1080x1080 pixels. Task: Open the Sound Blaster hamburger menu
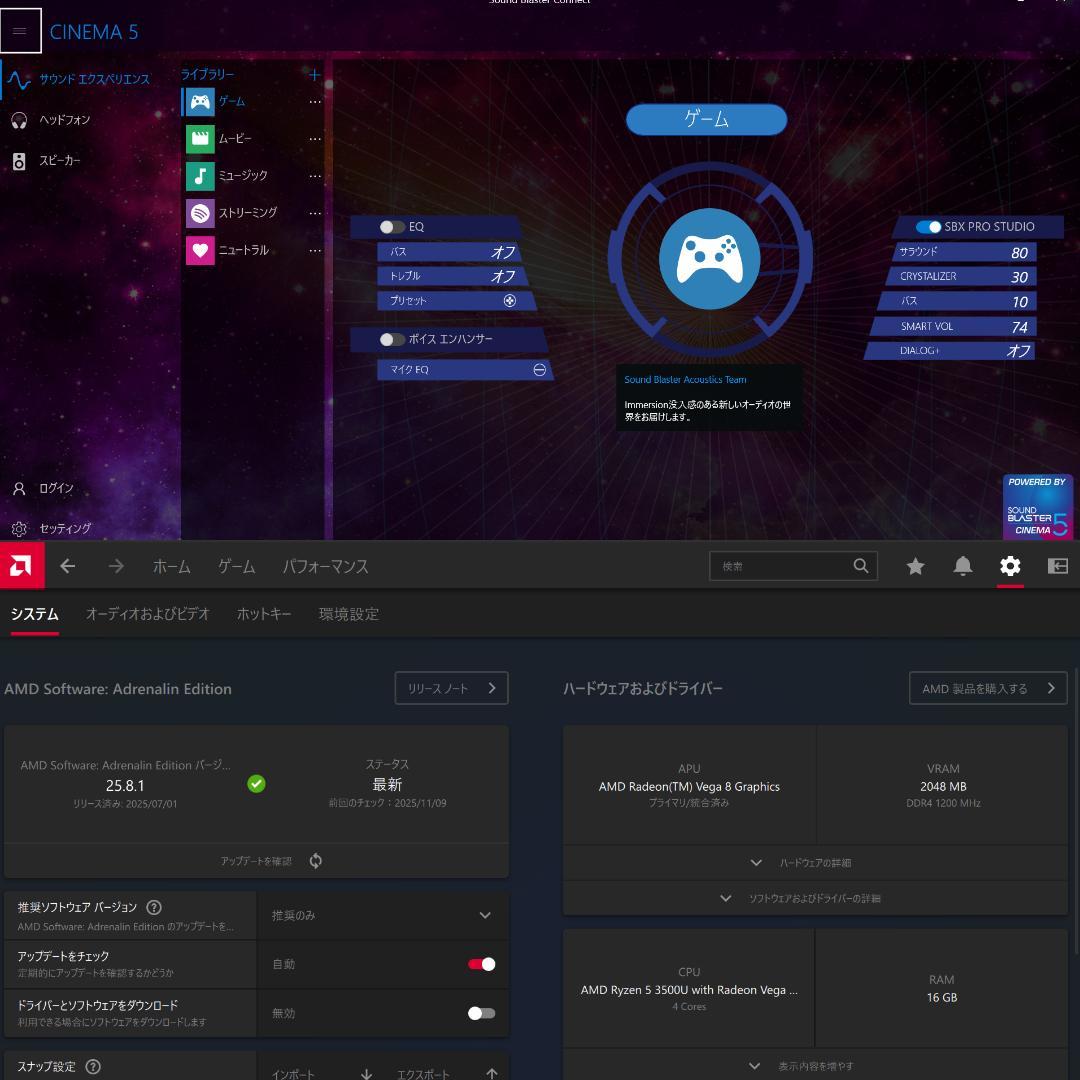point(20,31)
